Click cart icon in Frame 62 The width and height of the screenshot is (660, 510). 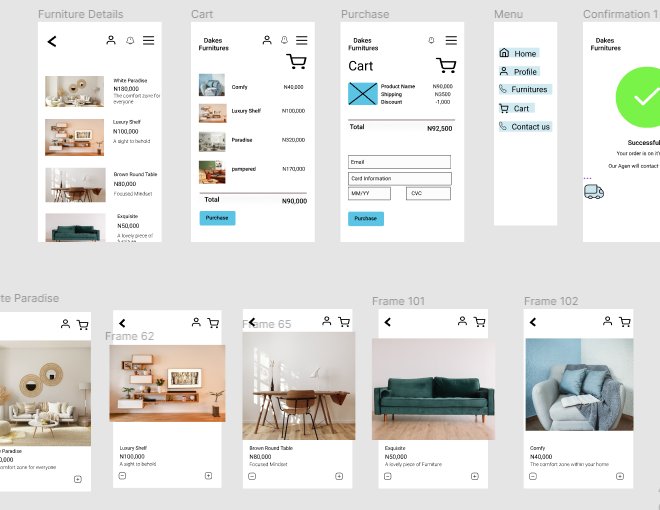(213, 323)
